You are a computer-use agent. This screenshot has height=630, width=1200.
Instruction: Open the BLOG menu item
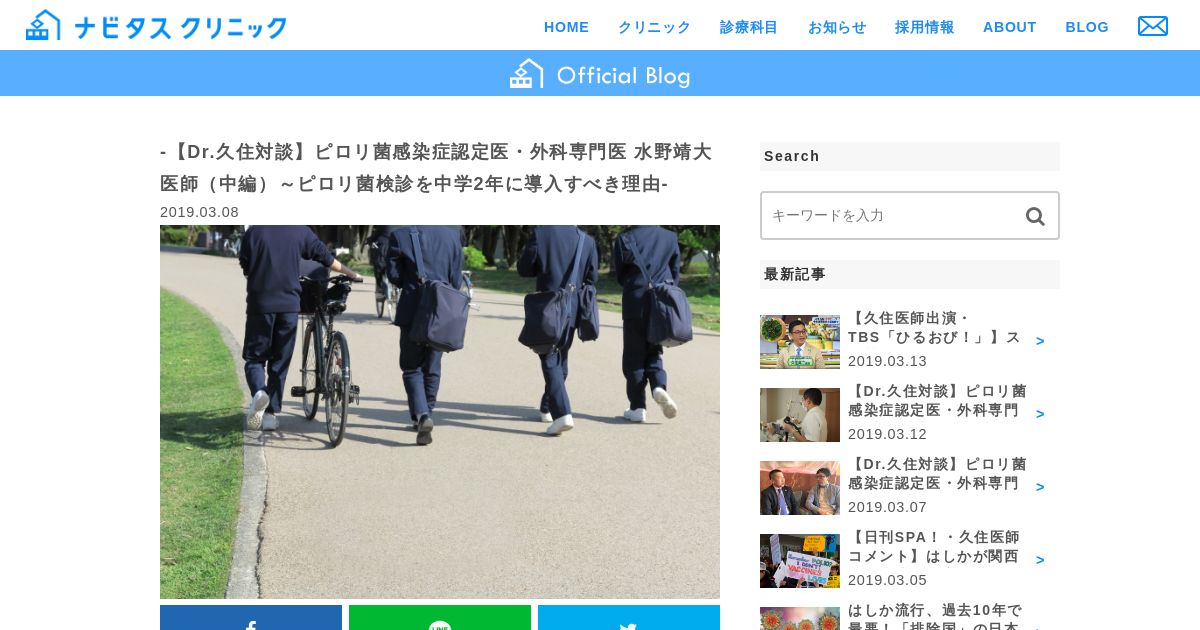pos(1087,27)
